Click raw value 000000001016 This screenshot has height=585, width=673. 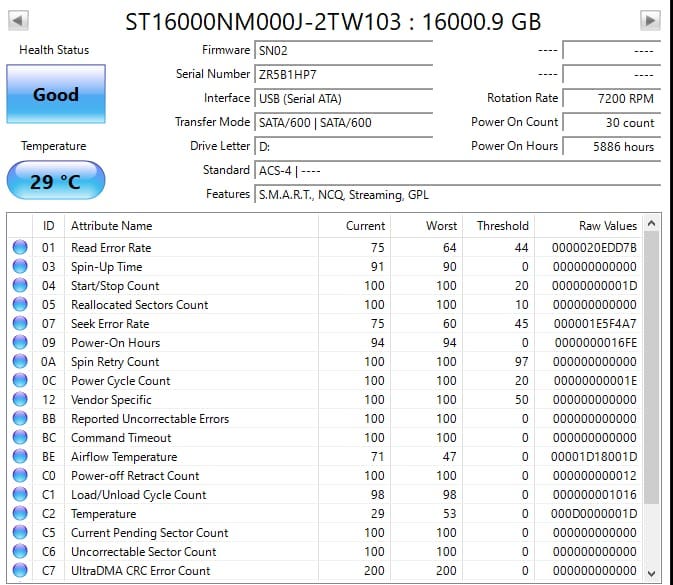(595, 494)
